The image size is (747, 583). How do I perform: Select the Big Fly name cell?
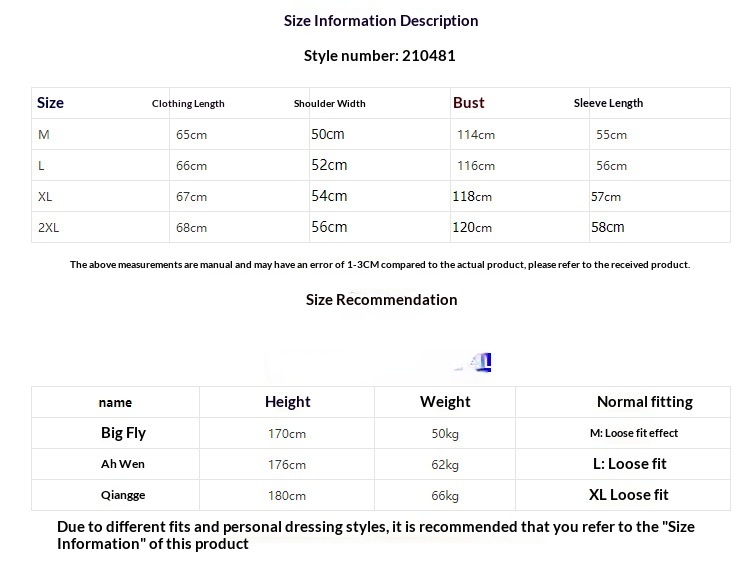point(123,433)
